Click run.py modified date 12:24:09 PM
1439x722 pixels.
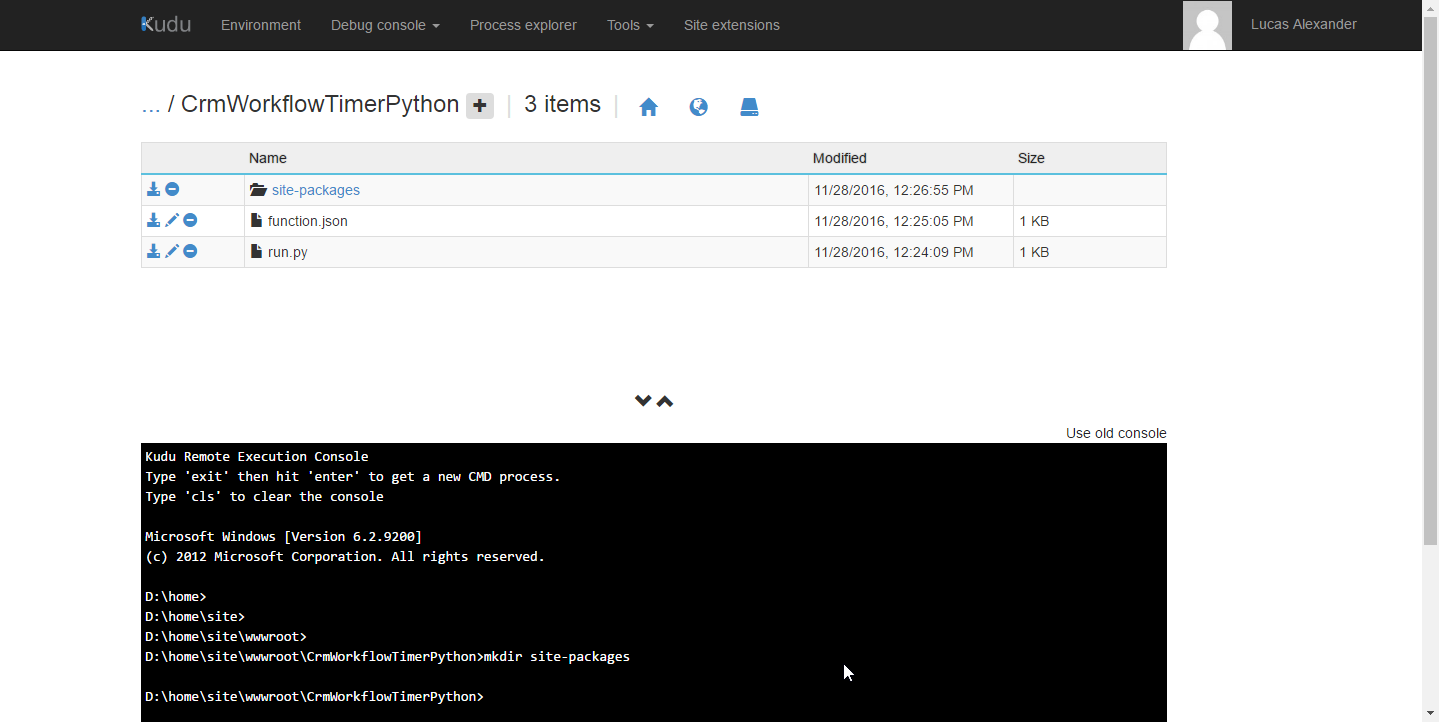(894, 252)
